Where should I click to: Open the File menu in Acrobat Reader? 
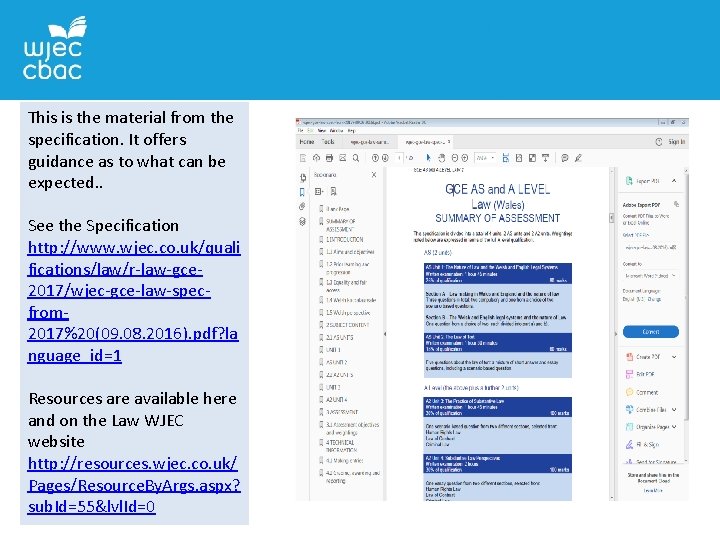tap(300, 131)
